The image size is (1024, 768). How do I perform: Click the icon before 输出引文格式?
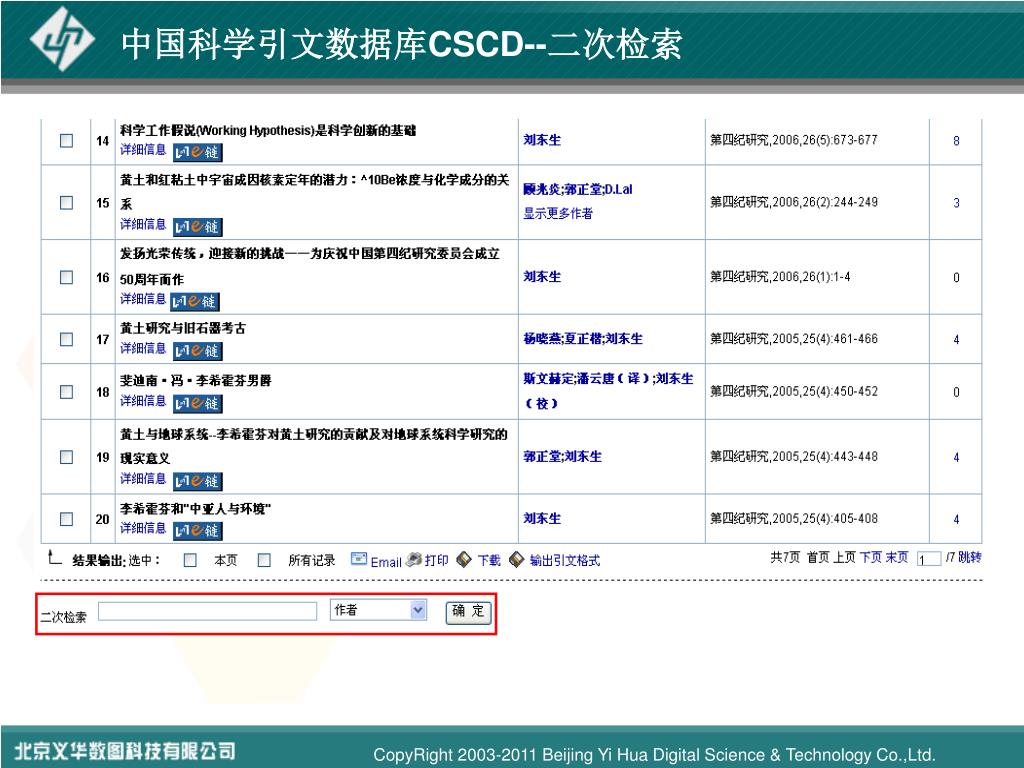pos(517,560)
